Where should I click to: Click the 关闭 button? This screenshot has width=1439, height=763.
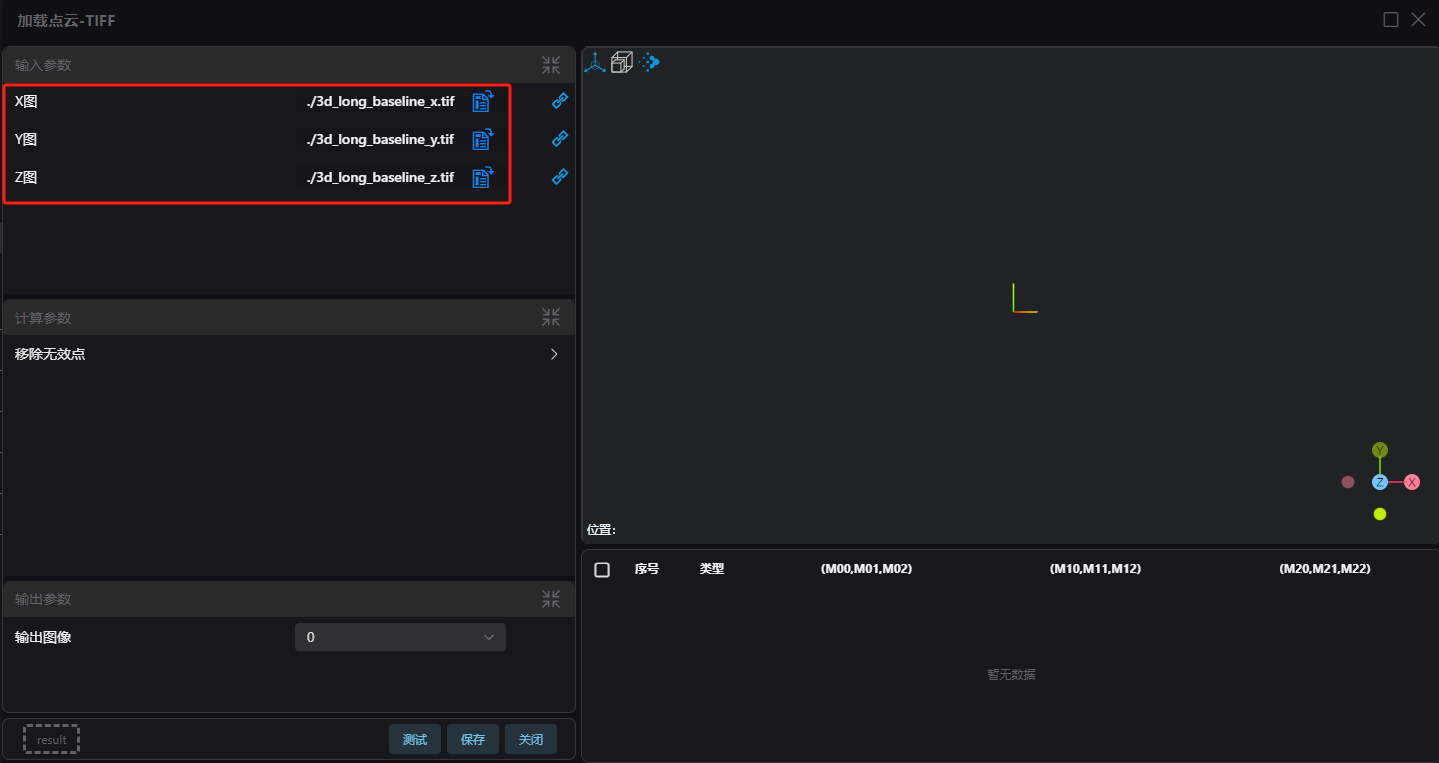click(531, 740)
